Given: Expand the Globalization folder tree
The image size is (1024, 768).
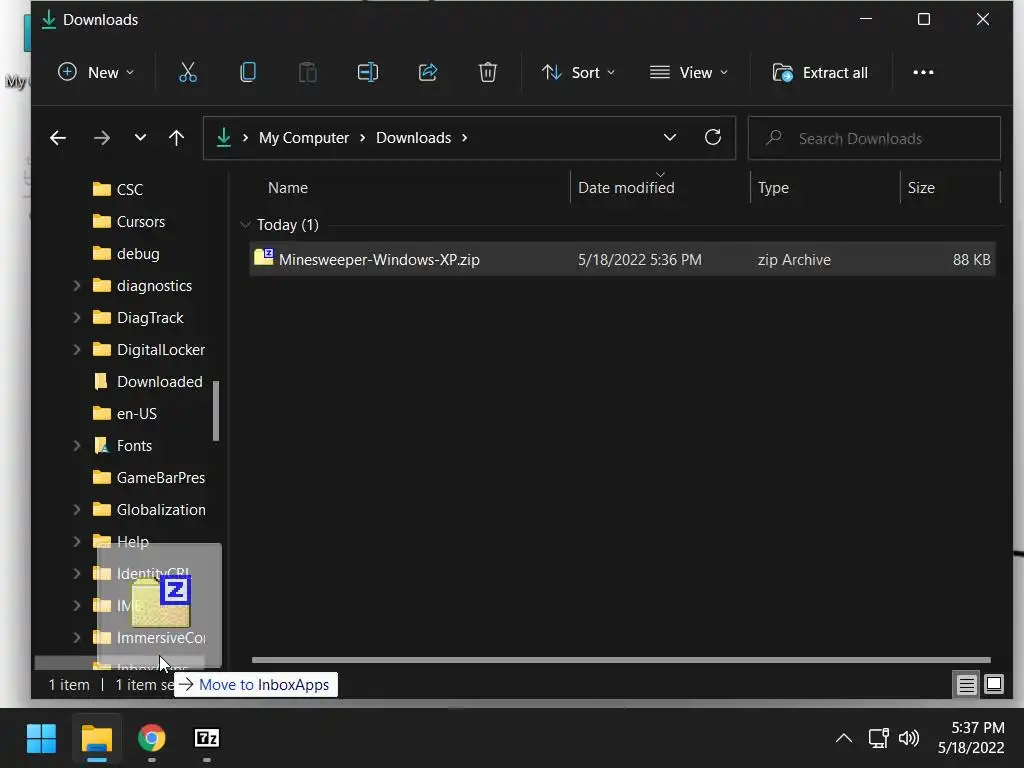Looking at the screenshot, I should [76, 509].
